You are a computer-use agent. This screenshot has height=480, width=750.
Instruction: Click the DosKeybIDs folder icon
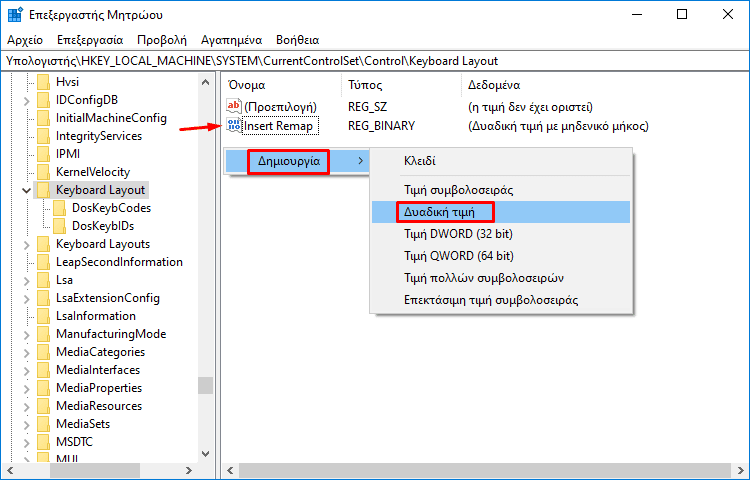(x=60, y=226)
